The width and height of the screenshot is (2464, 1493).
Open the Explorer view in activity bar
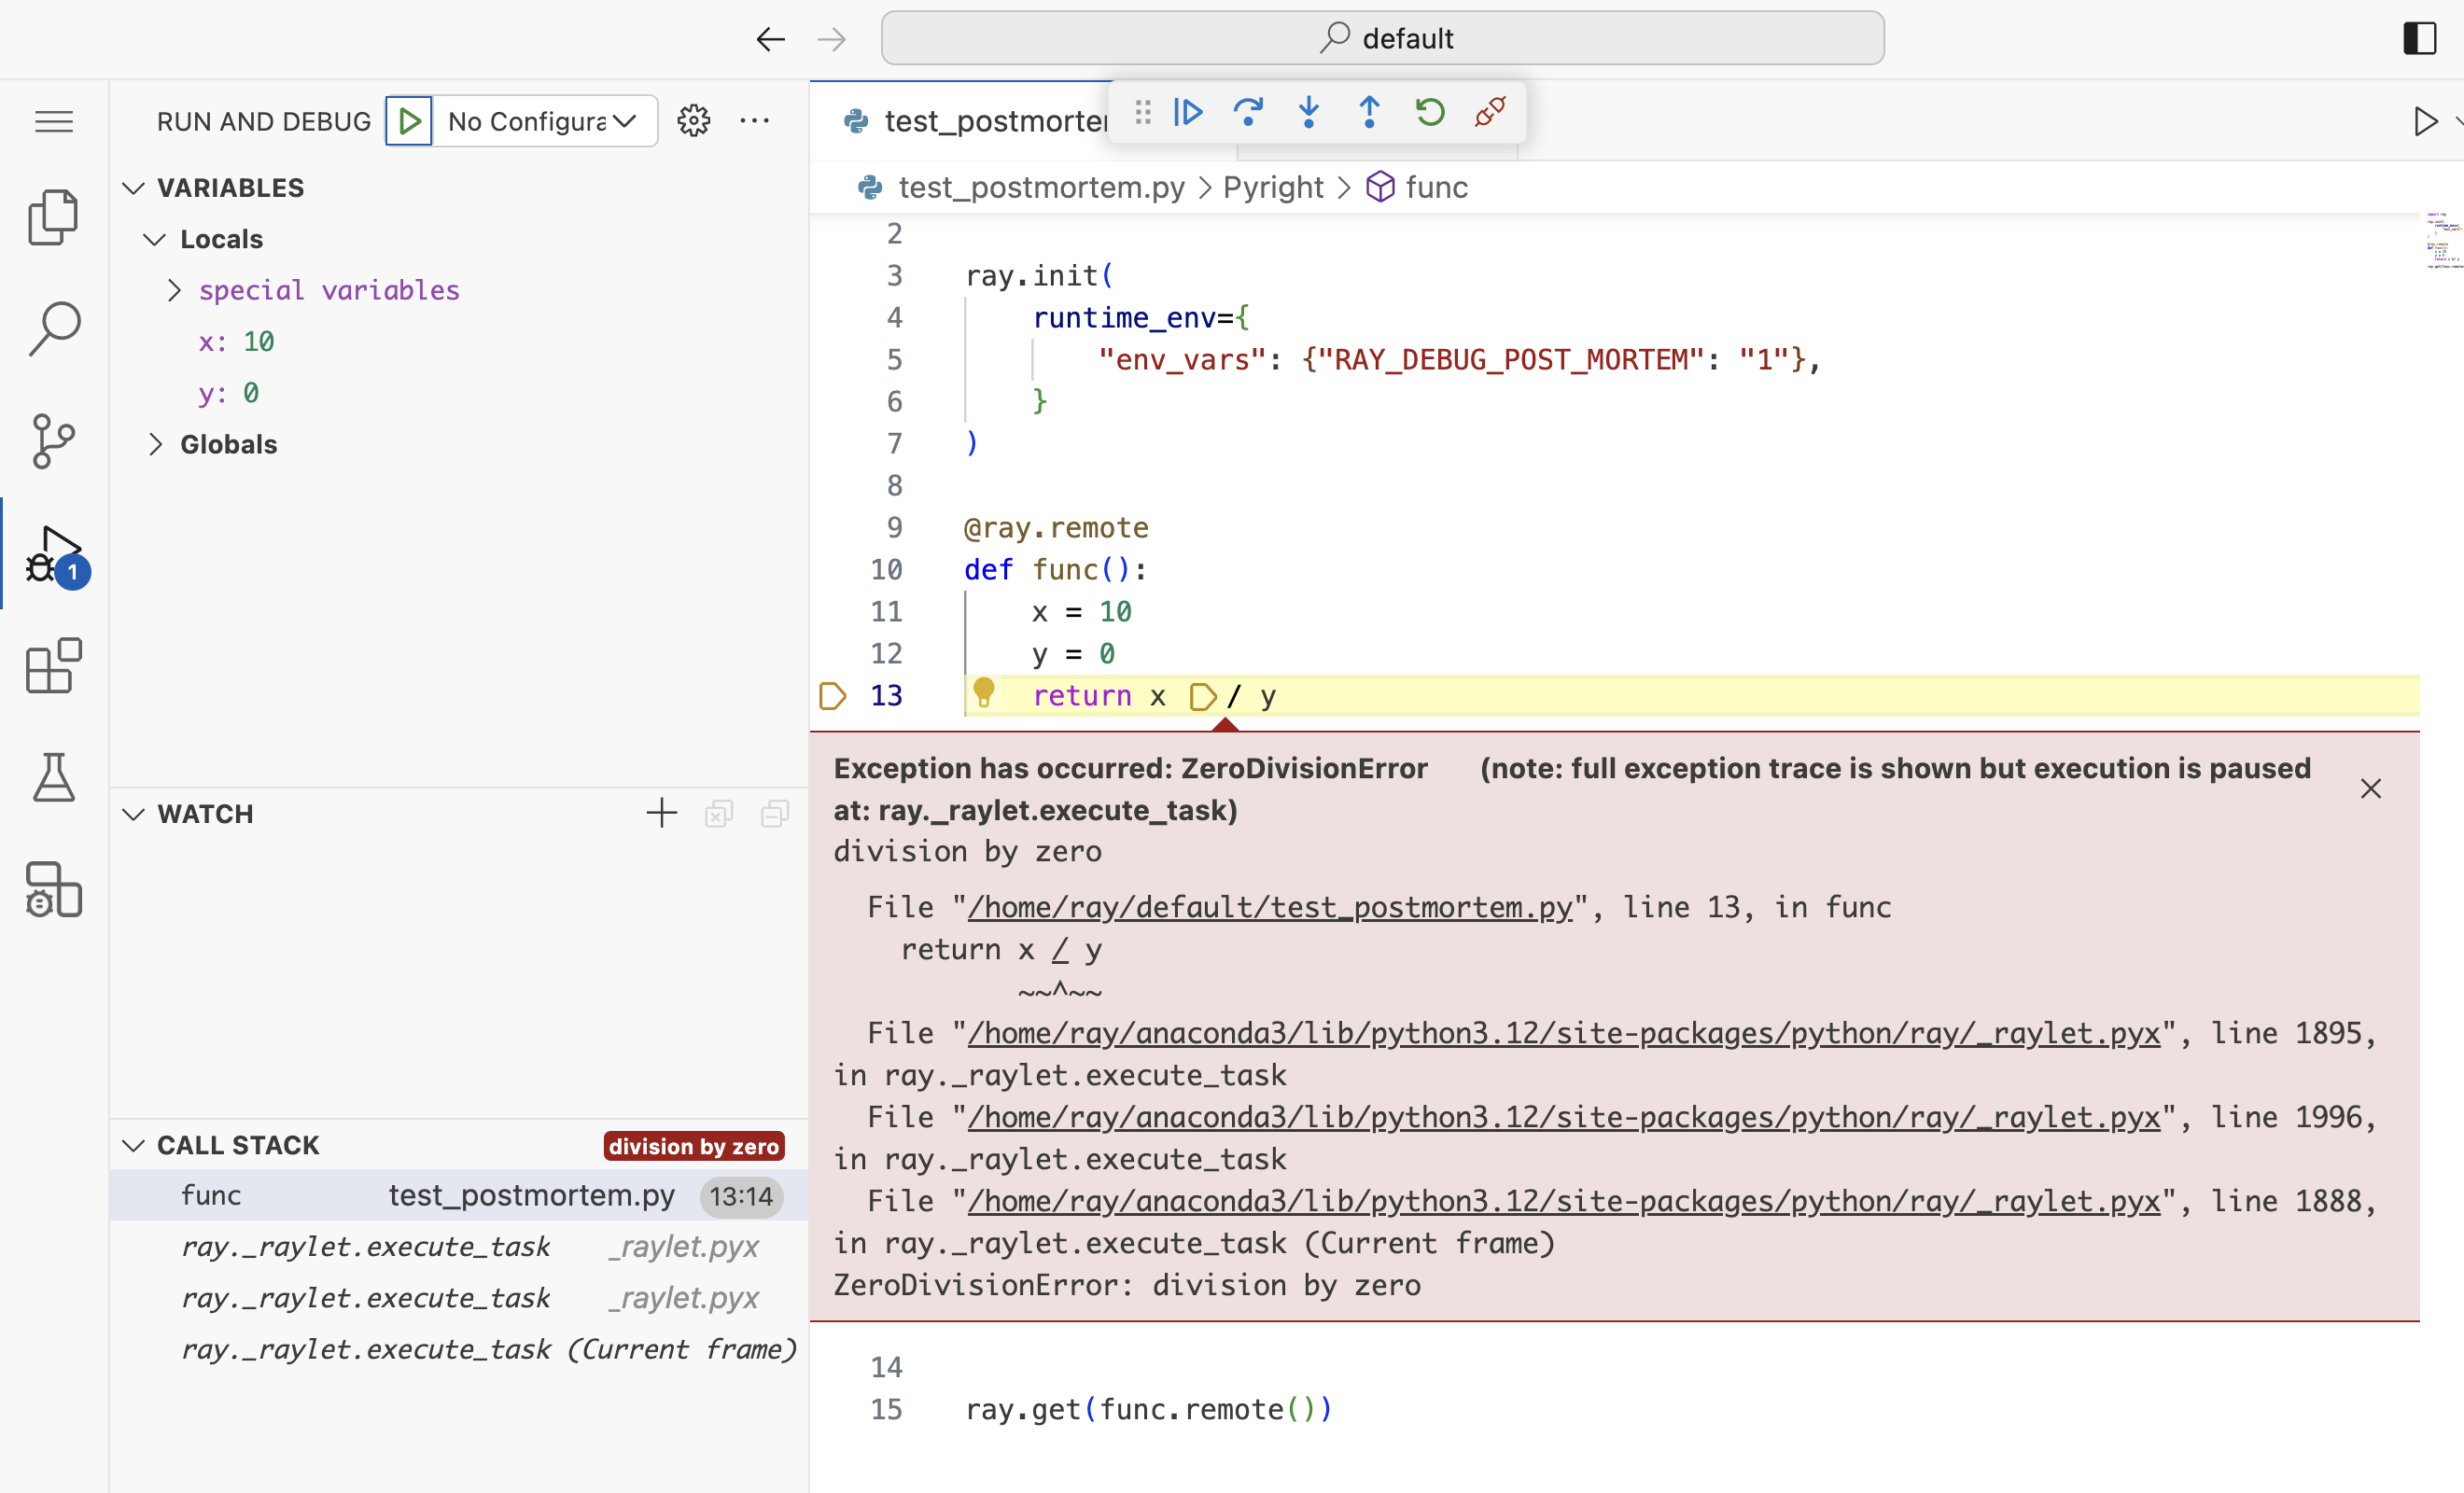pyautogui.click(x=54, y=216)
